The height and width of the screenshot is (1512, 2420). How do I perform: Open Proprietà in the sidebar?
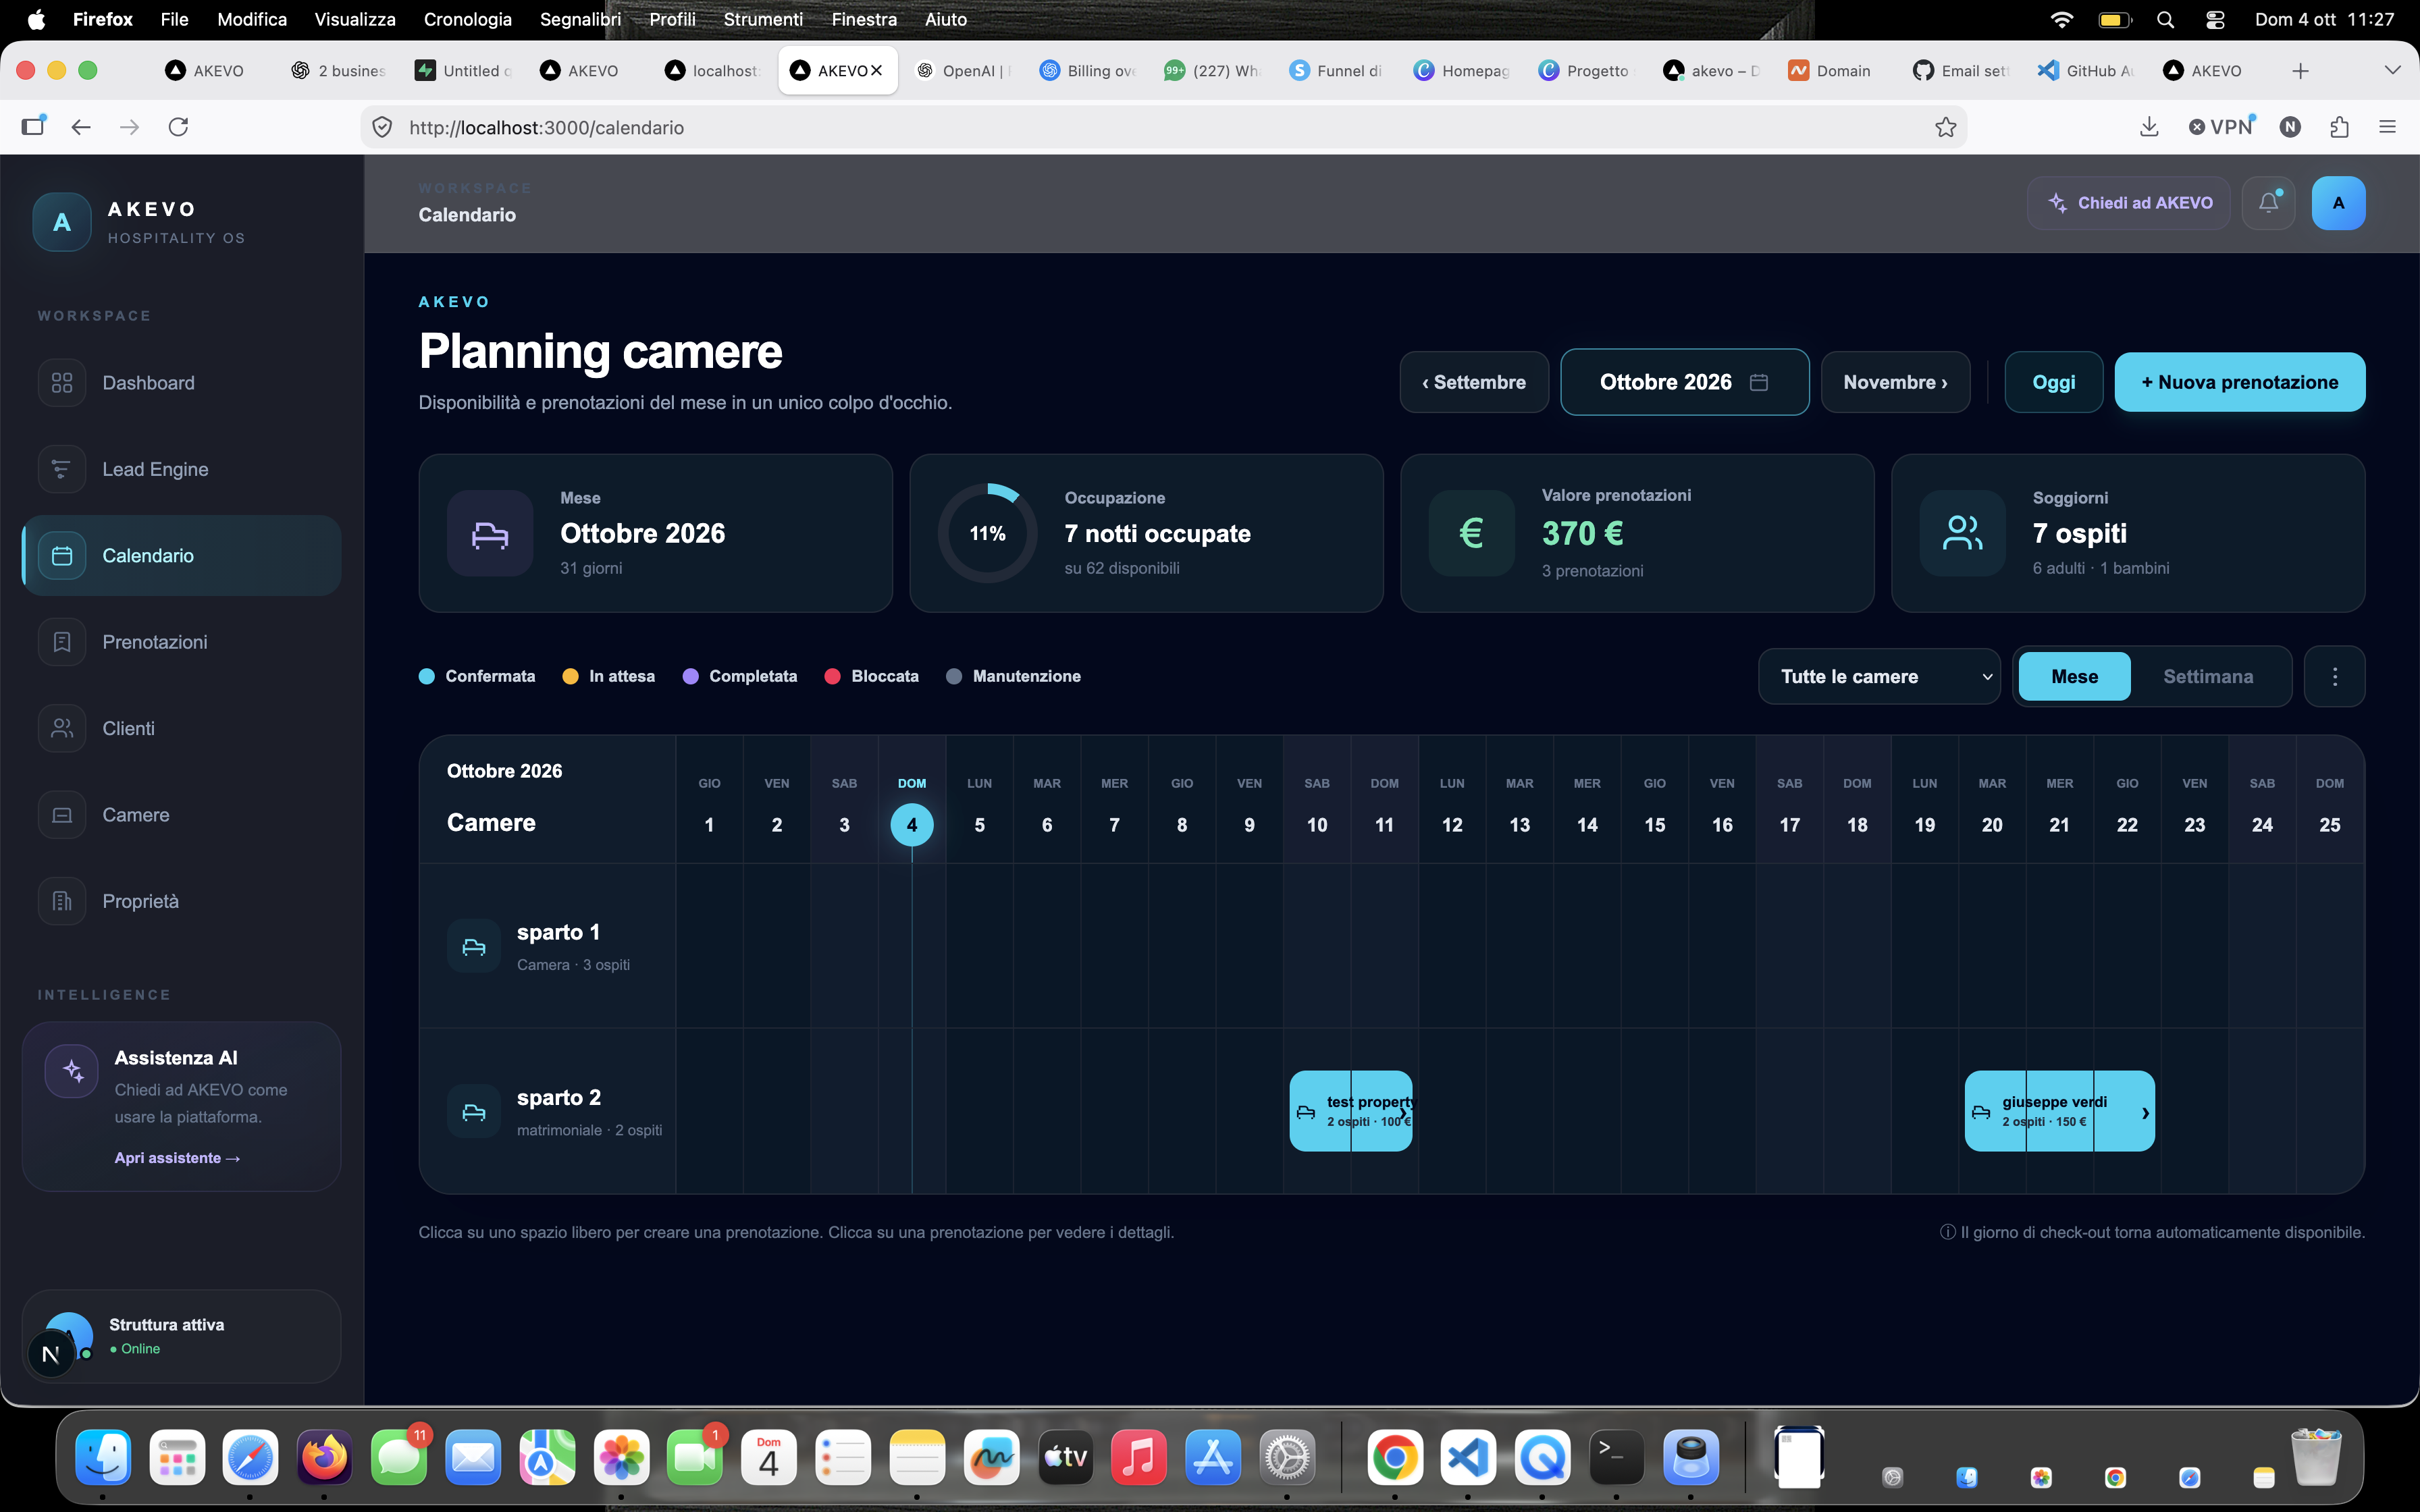[181, 901]
